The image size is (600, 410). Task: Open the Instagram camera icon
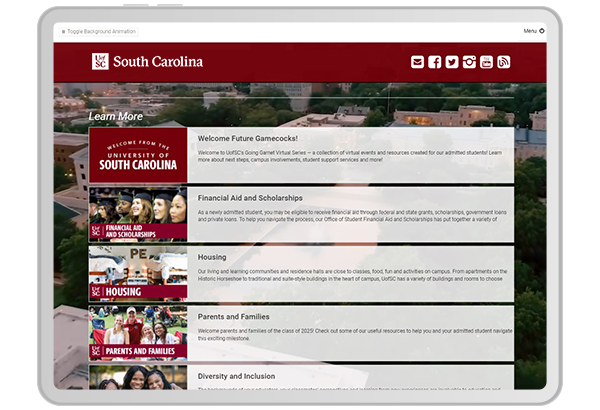tap(469, 62)
